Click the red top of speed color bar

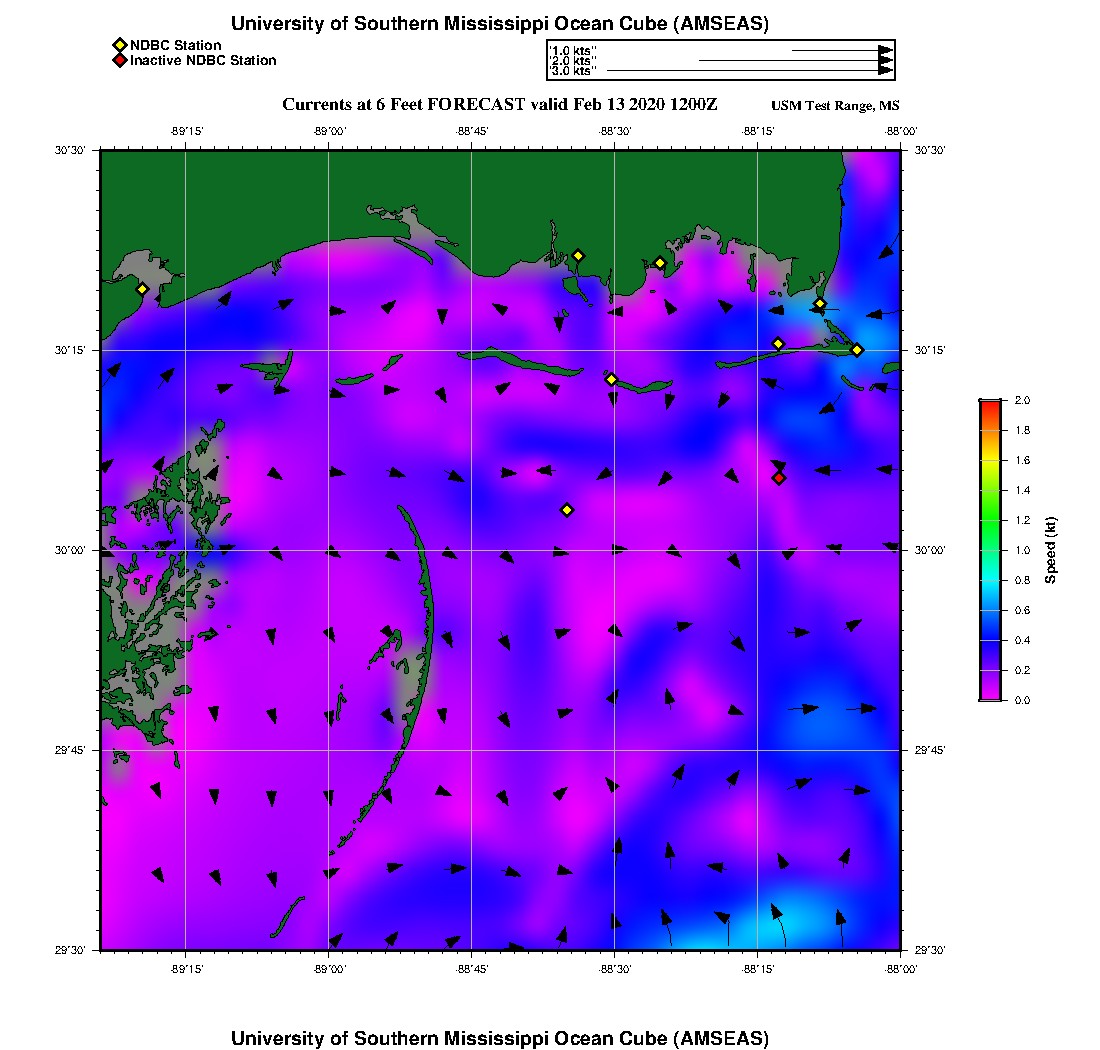990,404
